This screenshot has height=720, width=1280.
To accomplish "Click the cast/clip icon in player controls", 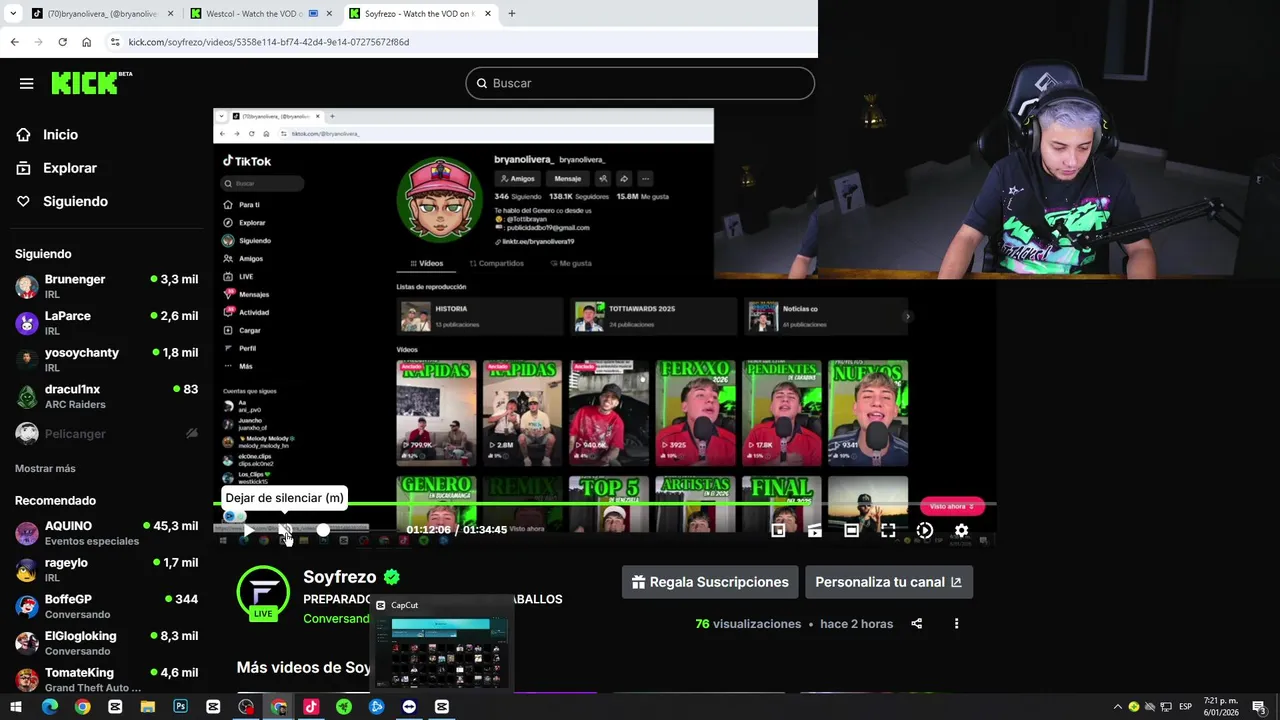I will click(815, 531).
